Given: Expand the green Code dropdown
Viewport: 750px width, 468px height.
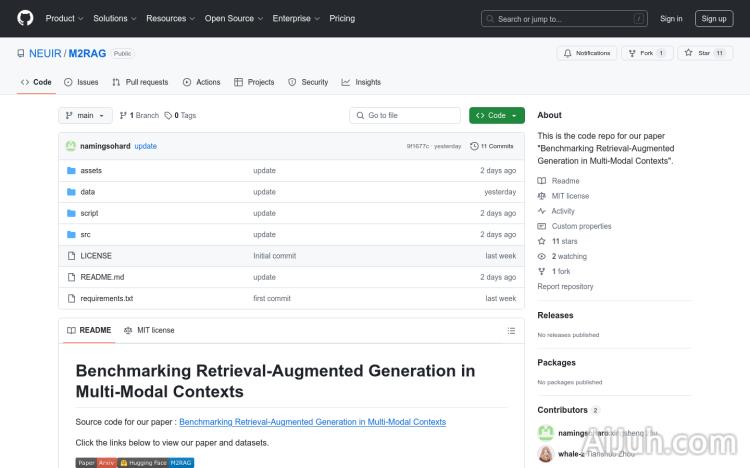Looking at the screenshot, I should click(496, 116).
